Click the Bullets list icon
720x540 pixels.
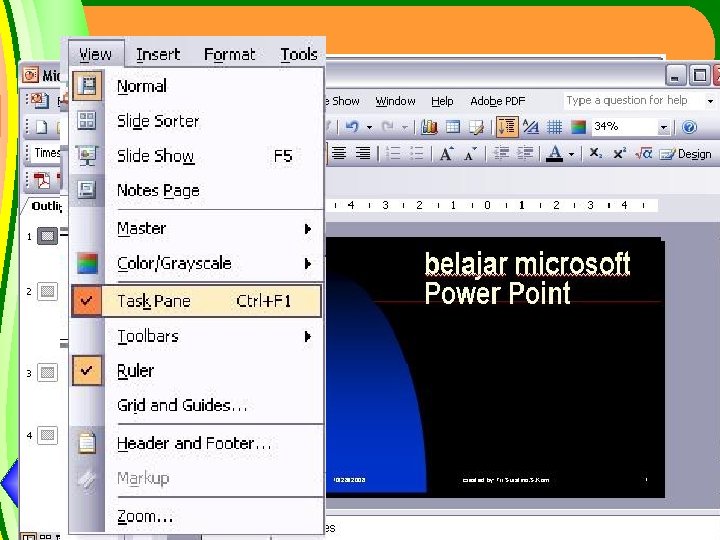click(417, 153)
